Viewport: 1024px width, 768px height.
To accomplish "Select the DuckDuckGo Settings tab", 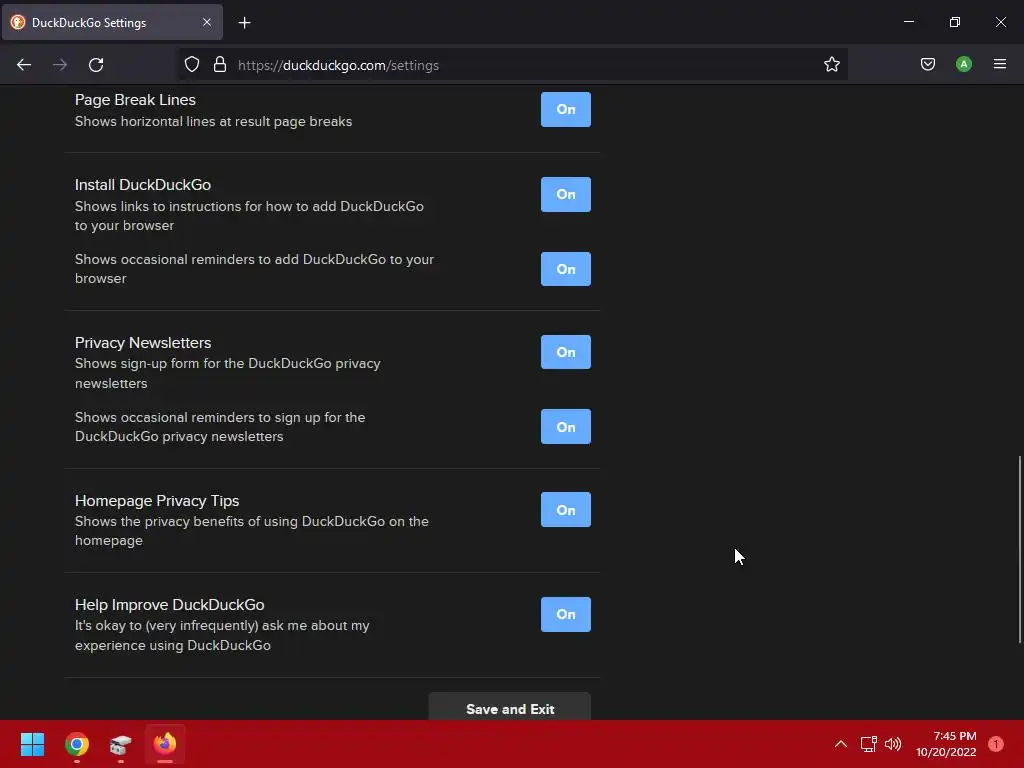I will click(x=112, y=22).
